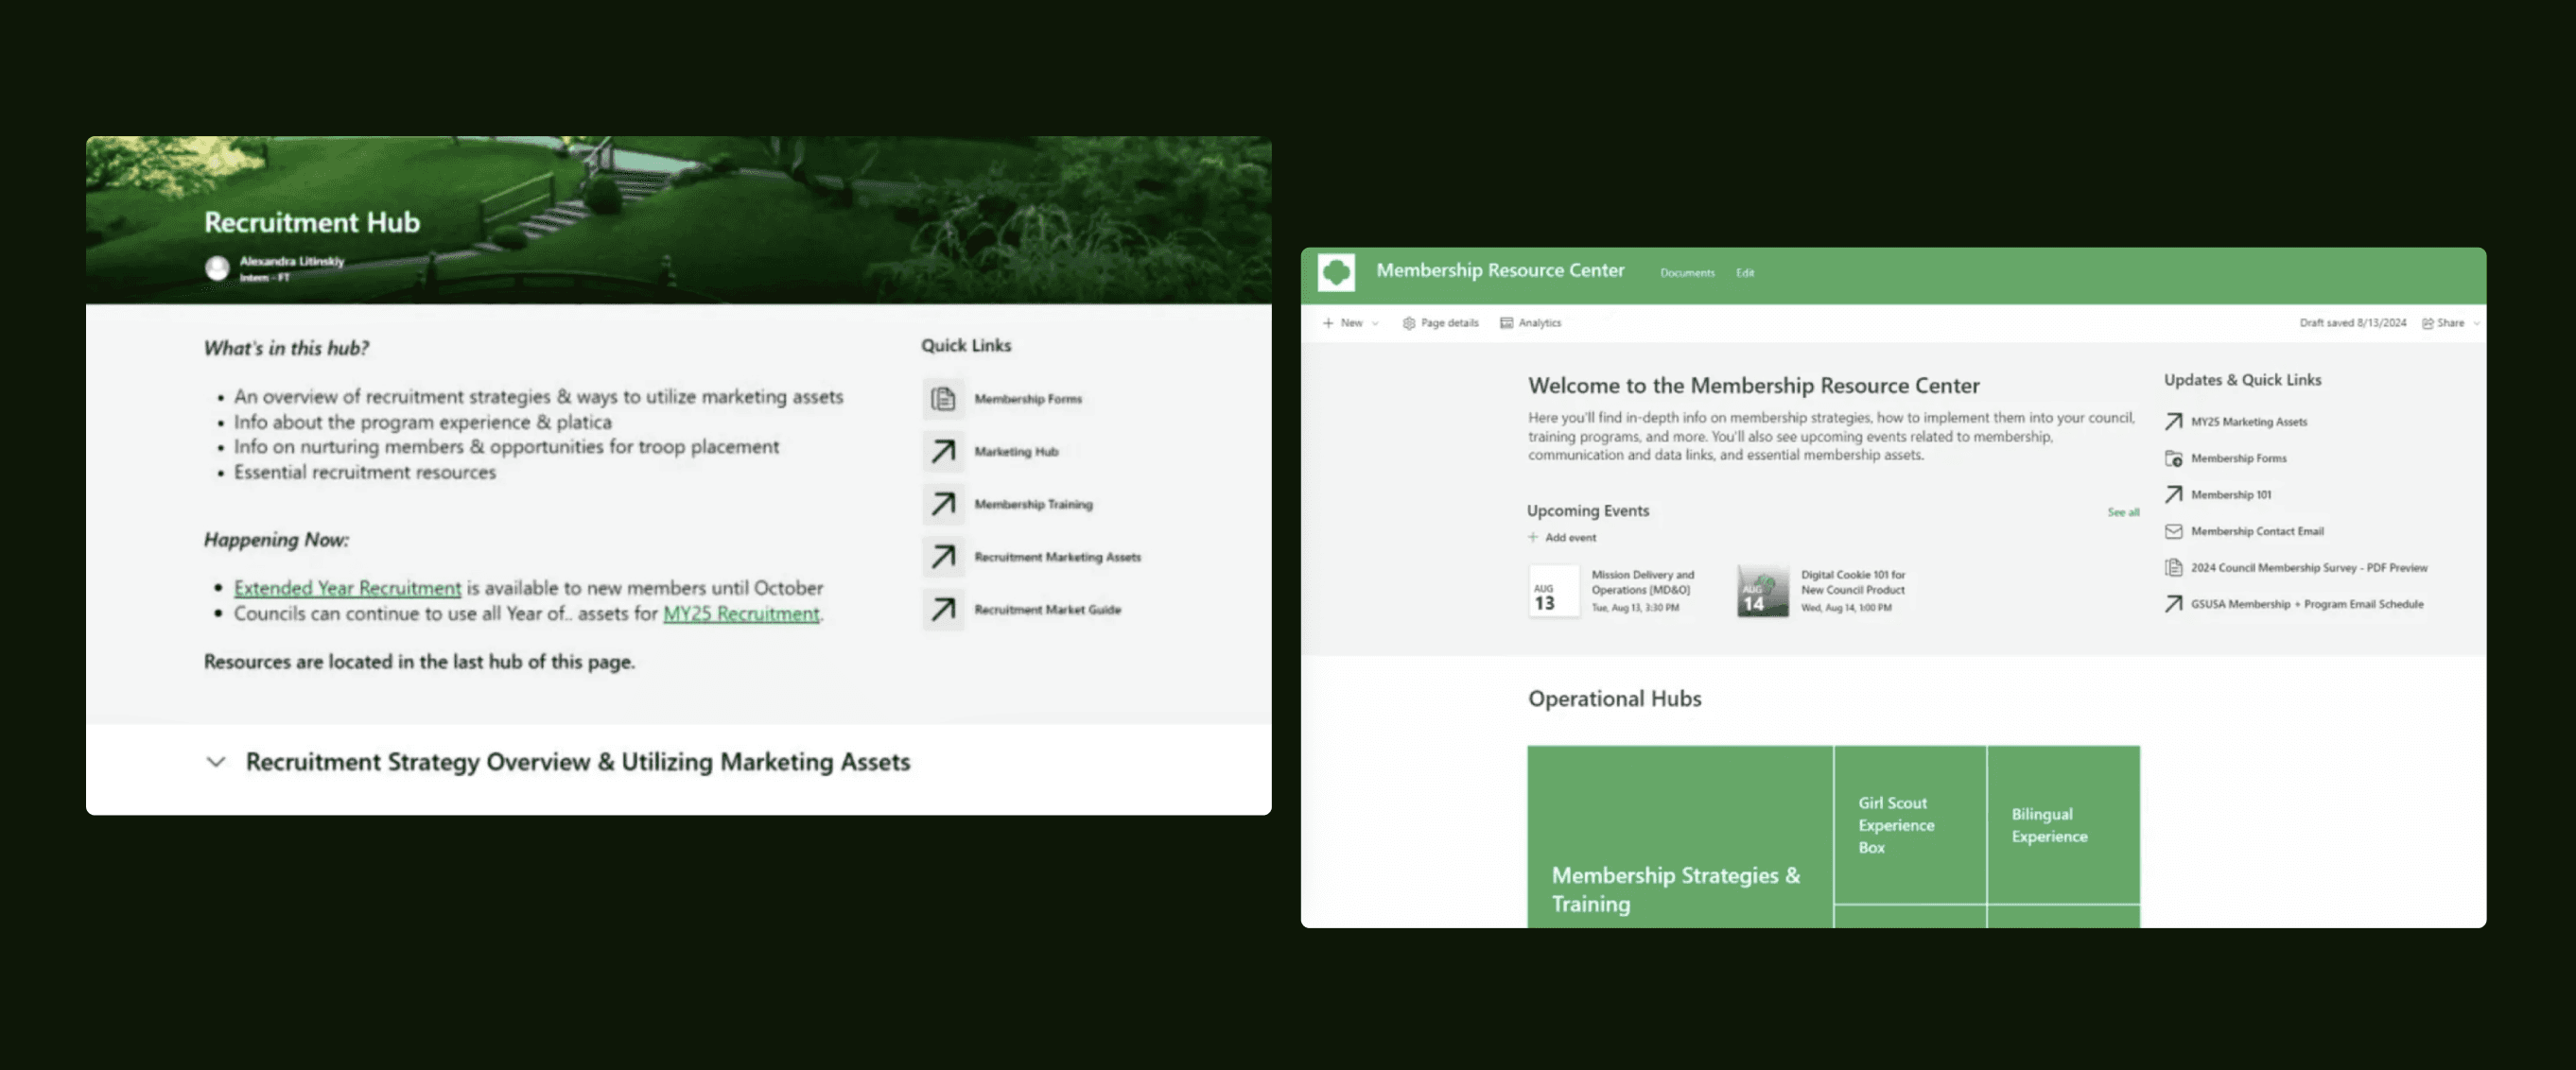Click the MY25 Marketing Assets arrow icon
This screenshot has height=1070, width=2576.
(x=2173, y=422)
